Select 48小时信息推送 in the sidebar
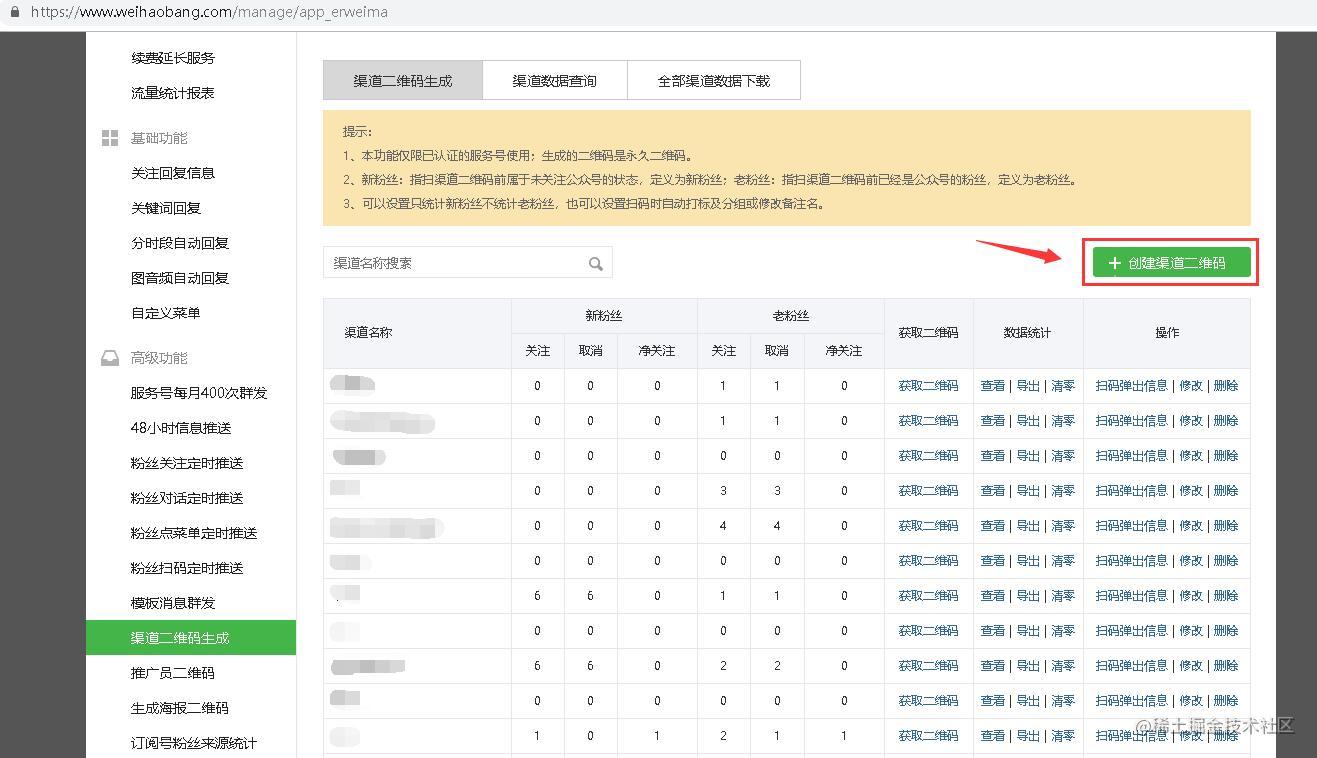 tap(181, 428)
